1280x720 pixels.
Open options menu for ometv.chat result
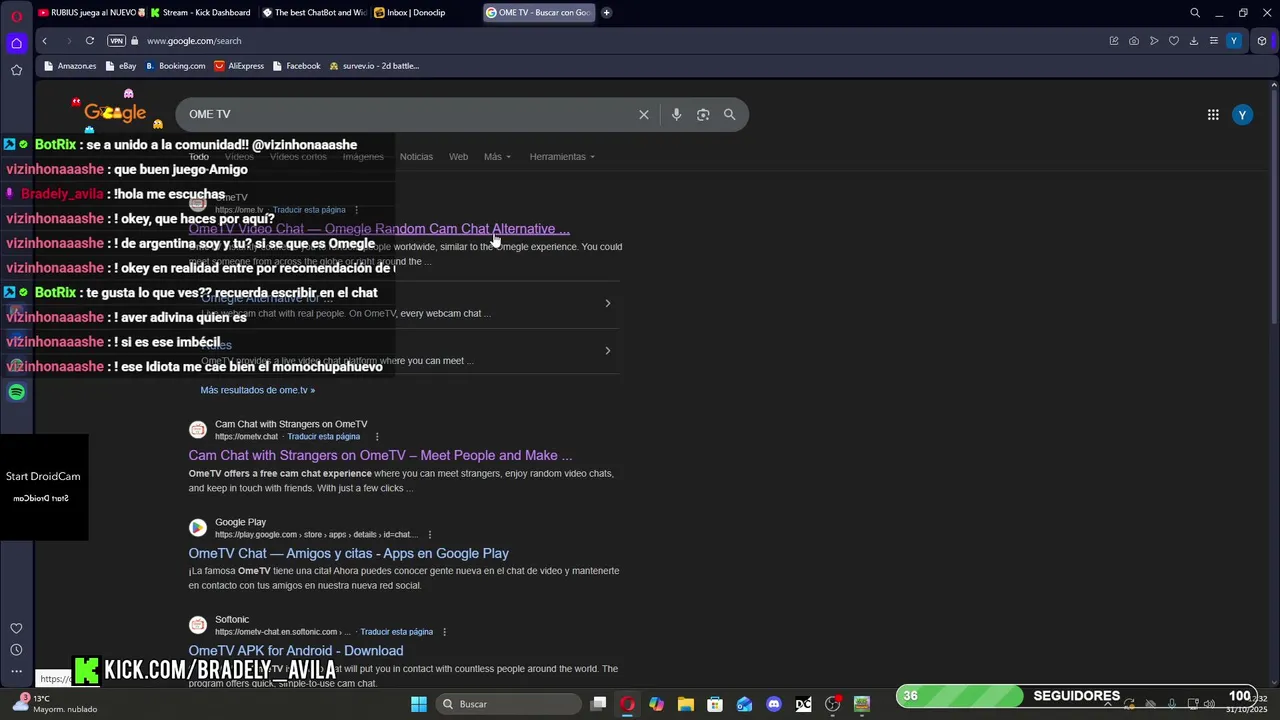tap(377, 437)
